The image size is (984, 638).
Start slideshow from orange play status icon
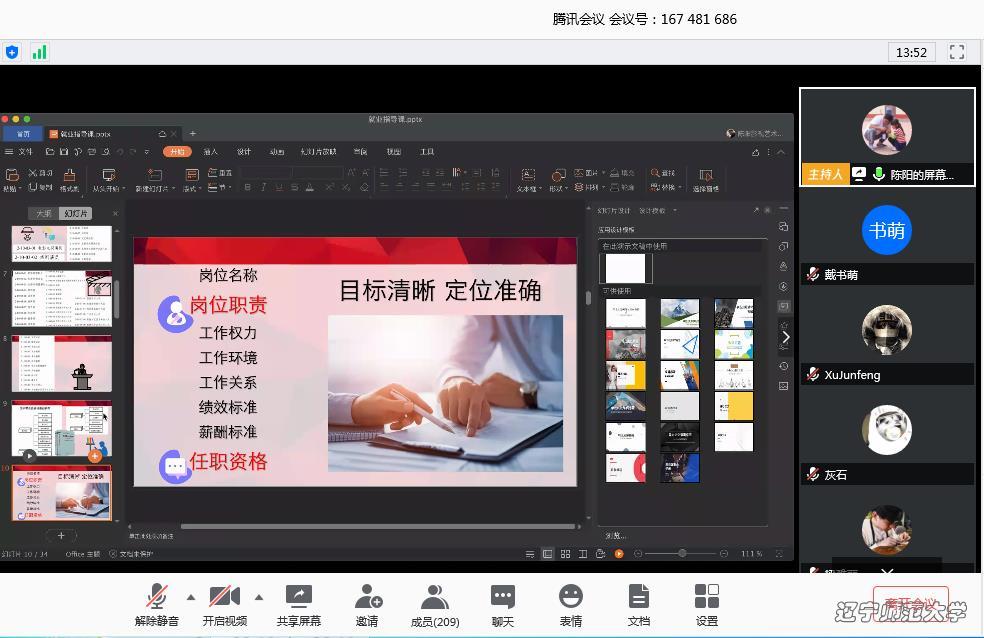619,554
